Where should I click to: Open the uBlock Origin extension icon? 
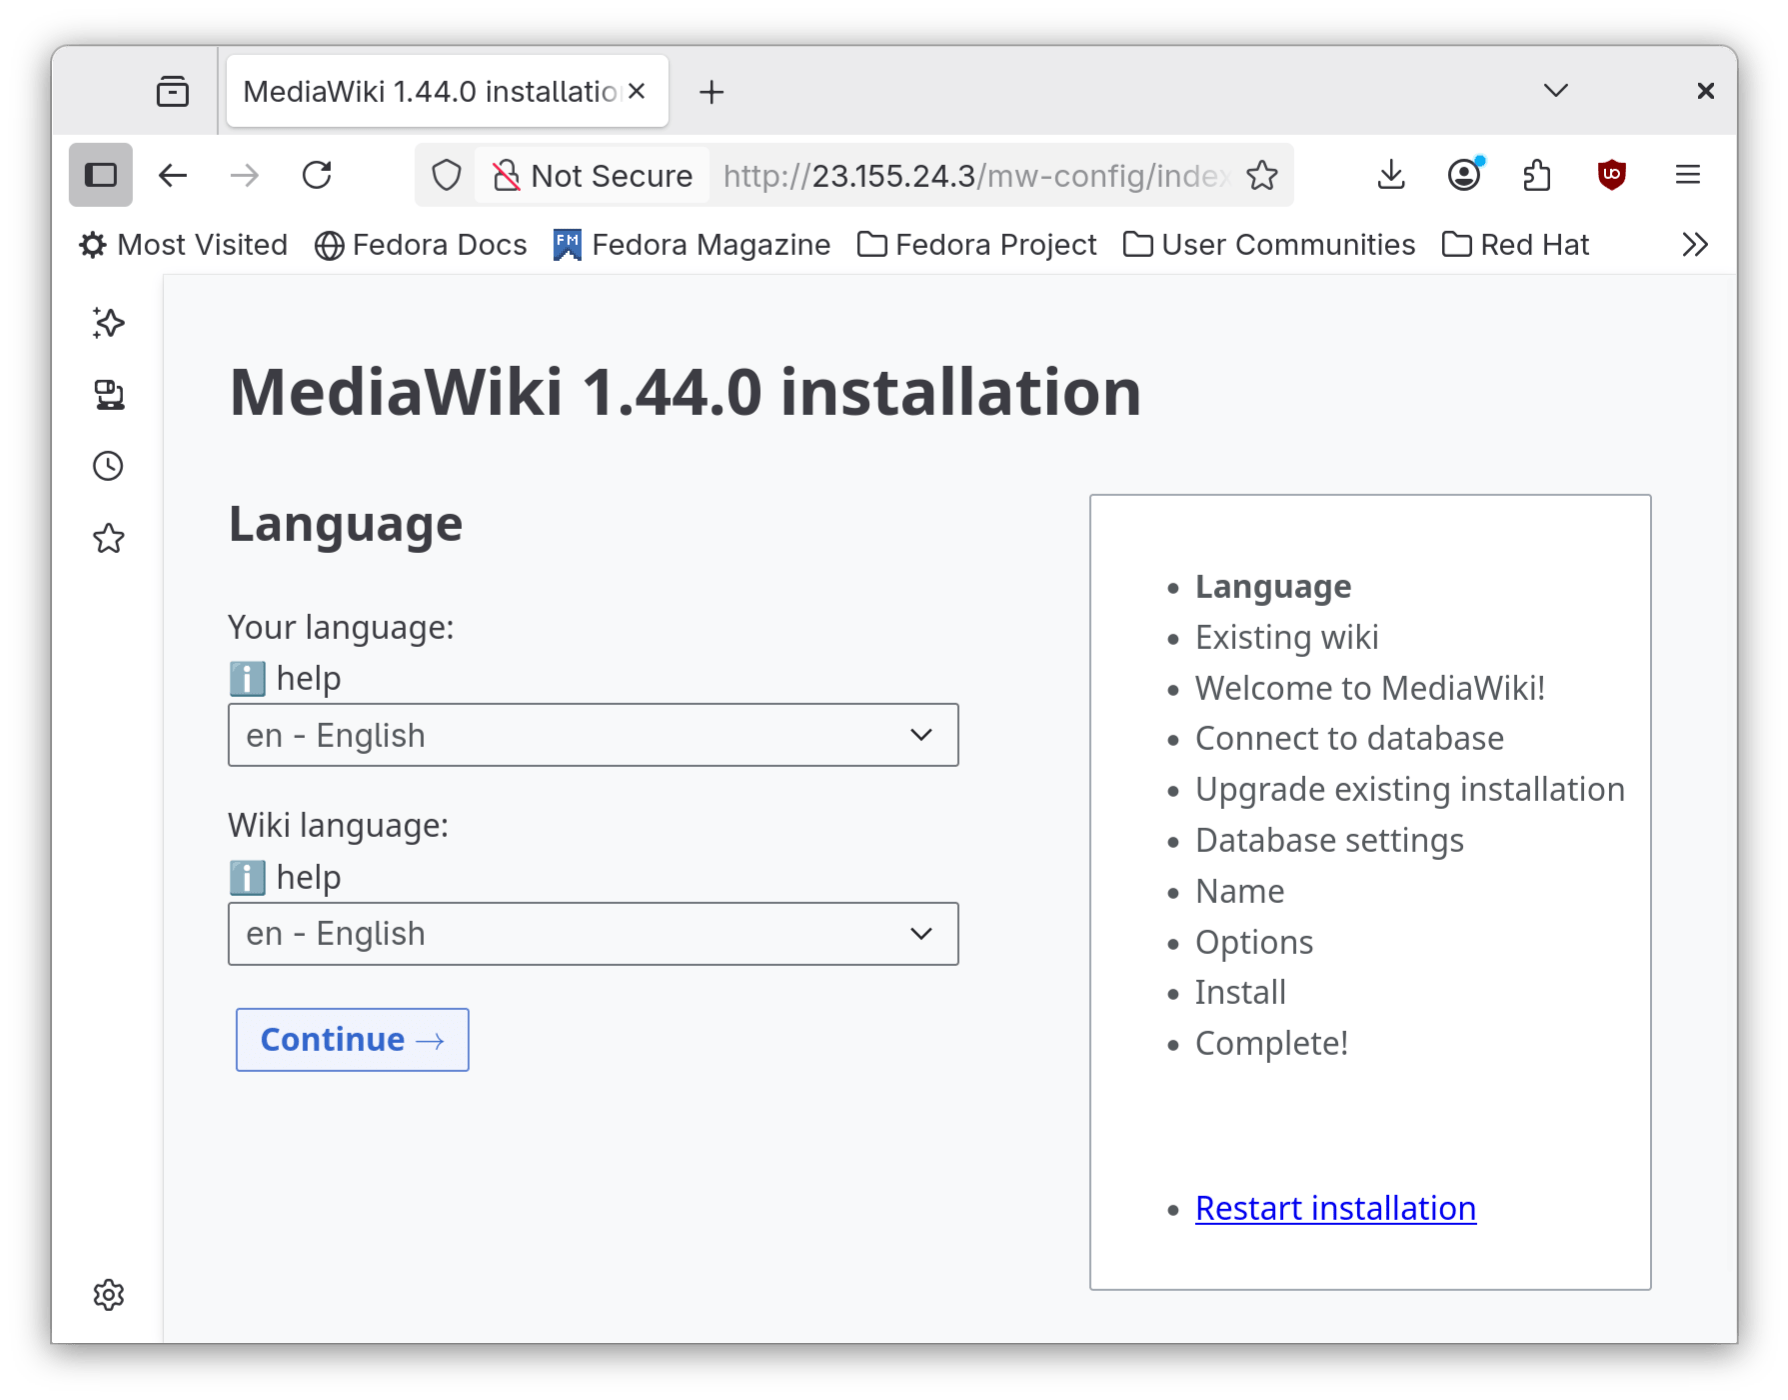[x=1612, y=175]
